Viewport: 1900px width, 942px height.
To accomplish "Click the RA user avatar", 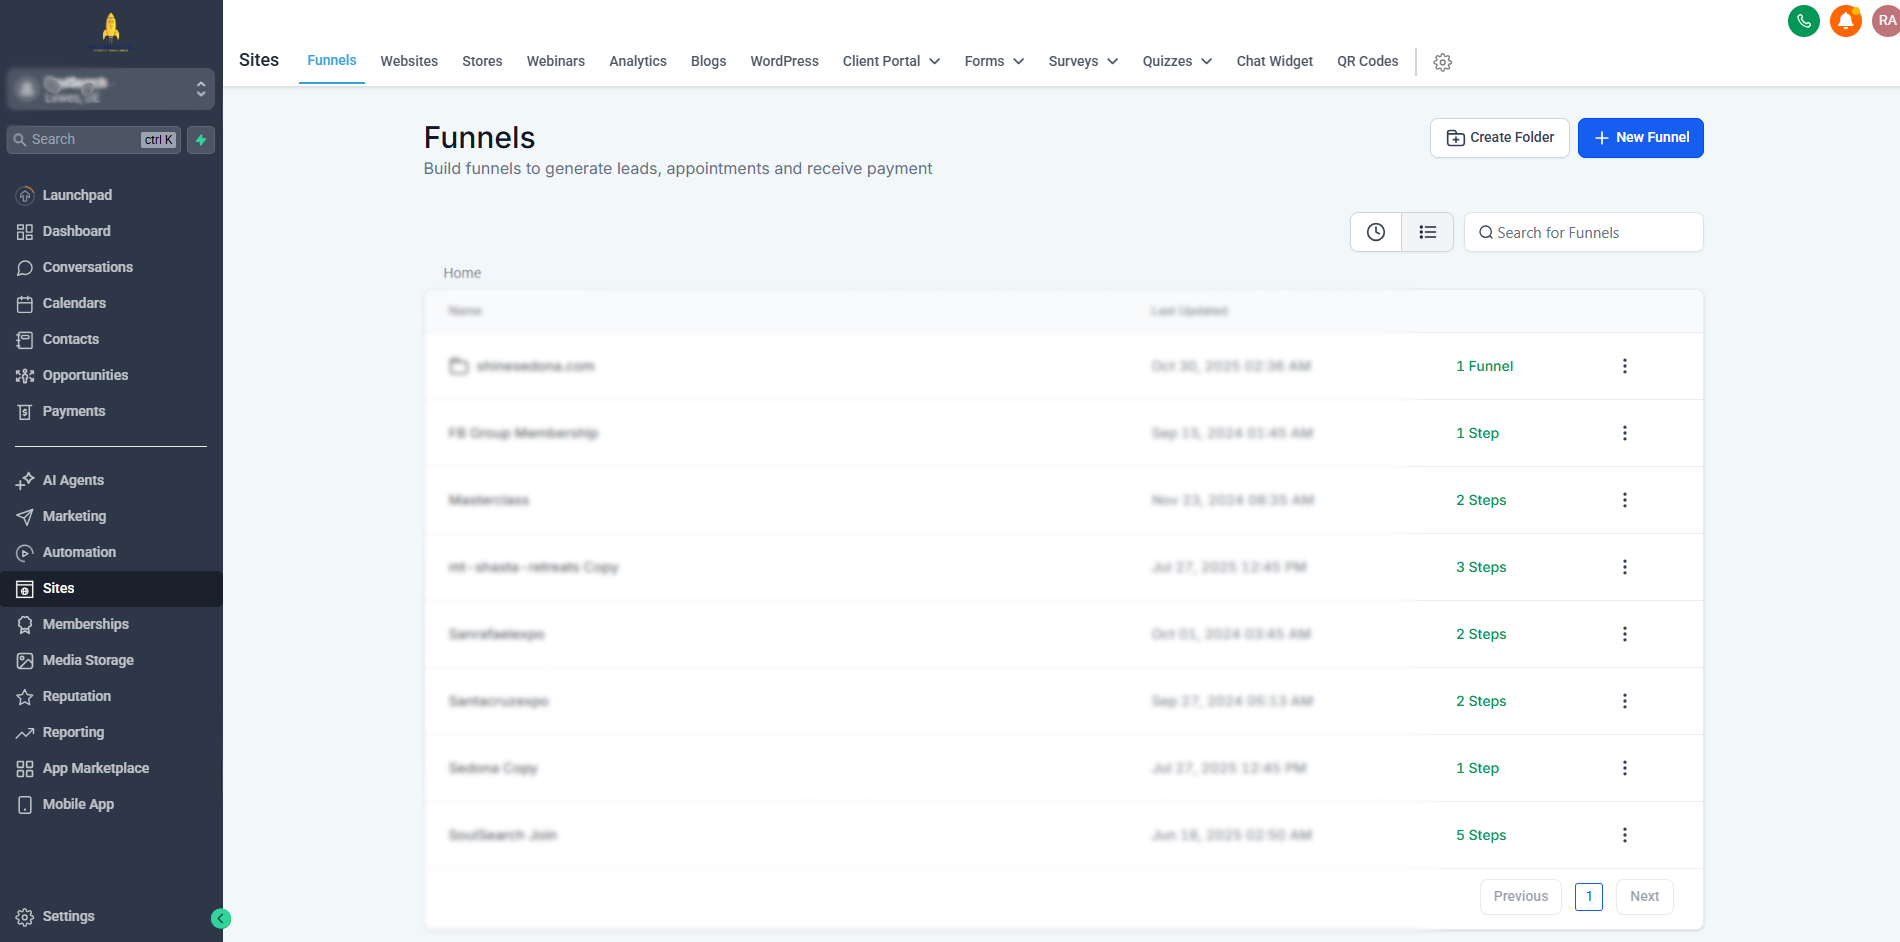I will tap(1886, 21).
